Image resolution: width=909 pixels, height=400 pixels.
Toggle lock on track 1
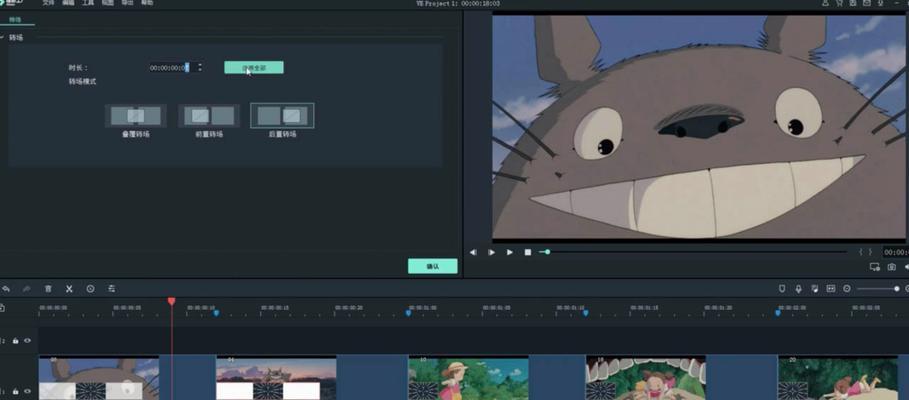pos(16,391)
